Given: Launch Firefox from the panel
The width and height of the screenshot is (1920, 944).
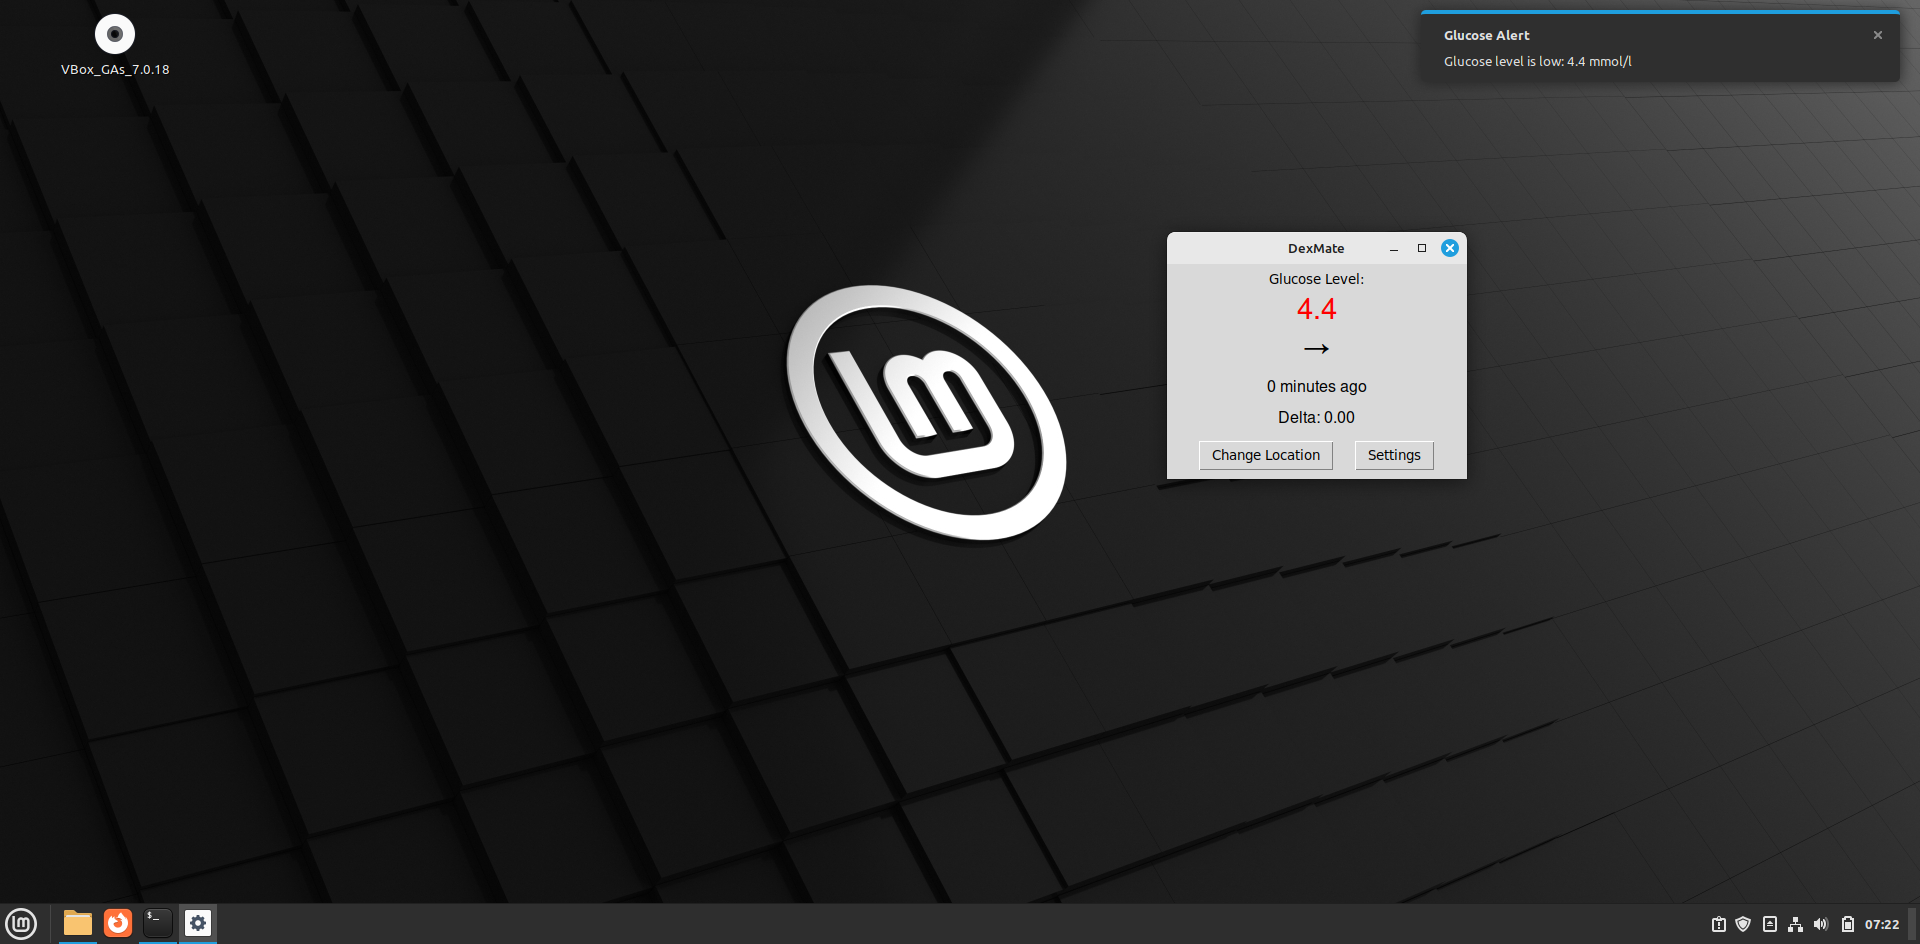Looking at the screenshot, I should 118,923.
